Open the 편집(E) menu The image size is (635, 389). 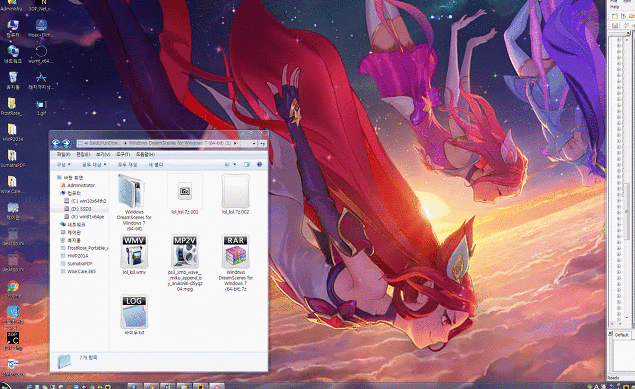coord(83,155)
